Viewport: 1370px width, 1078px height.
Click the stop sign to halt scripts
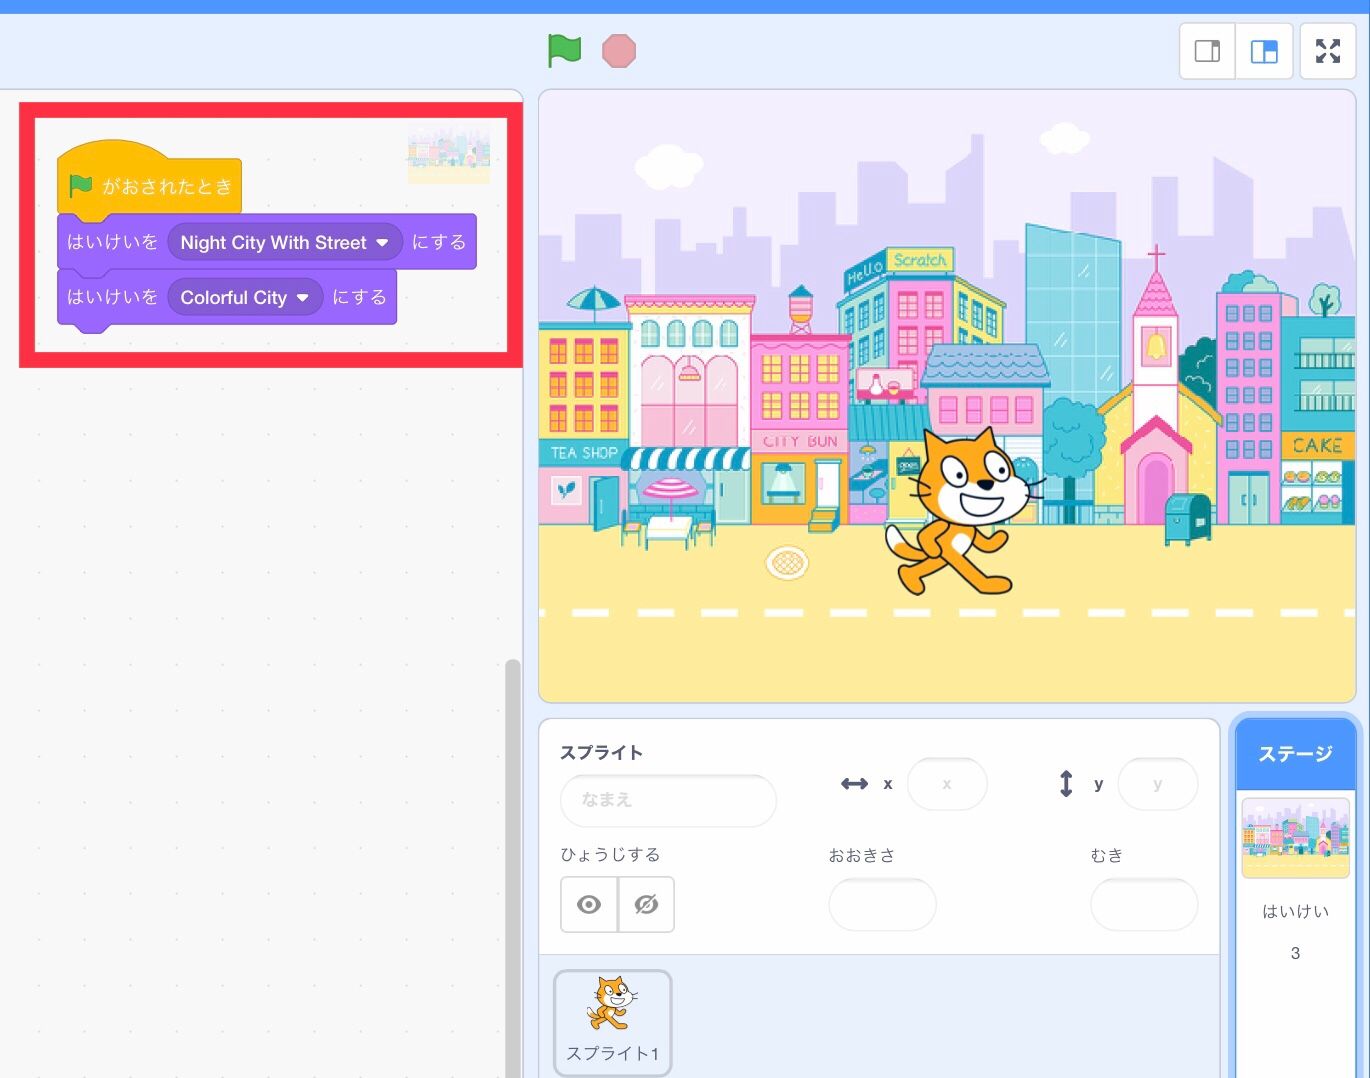tap(618, 50)
